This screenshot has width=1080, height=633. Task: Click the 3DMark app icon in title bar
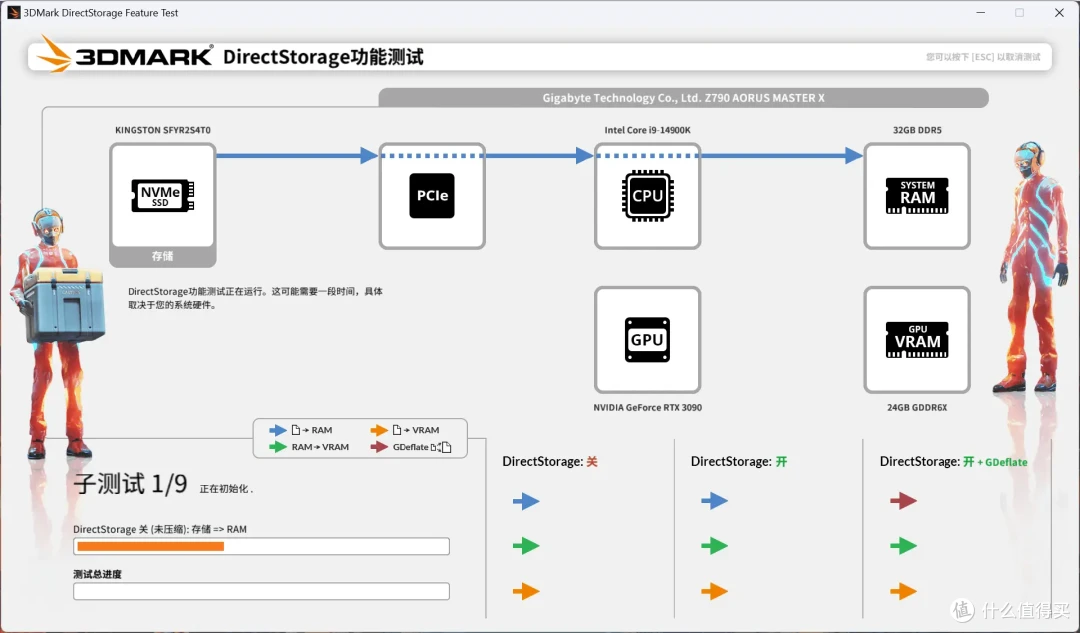pyautogui.click(x=14, y=12)
